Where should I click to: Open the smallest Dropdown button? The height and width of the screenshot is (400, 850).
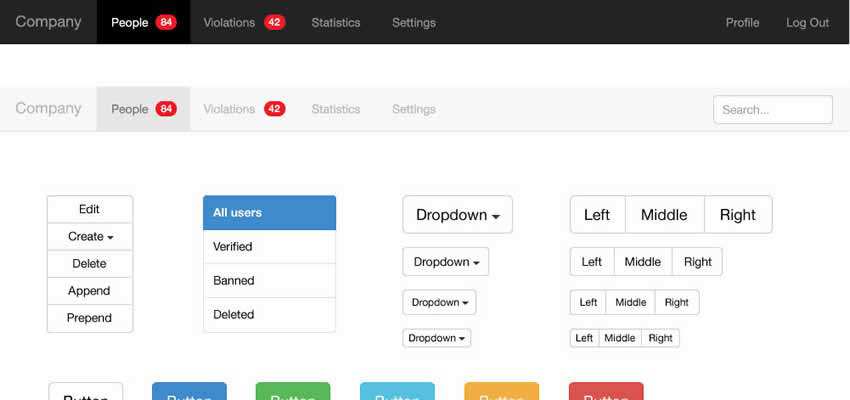click(x=437, y=338)
